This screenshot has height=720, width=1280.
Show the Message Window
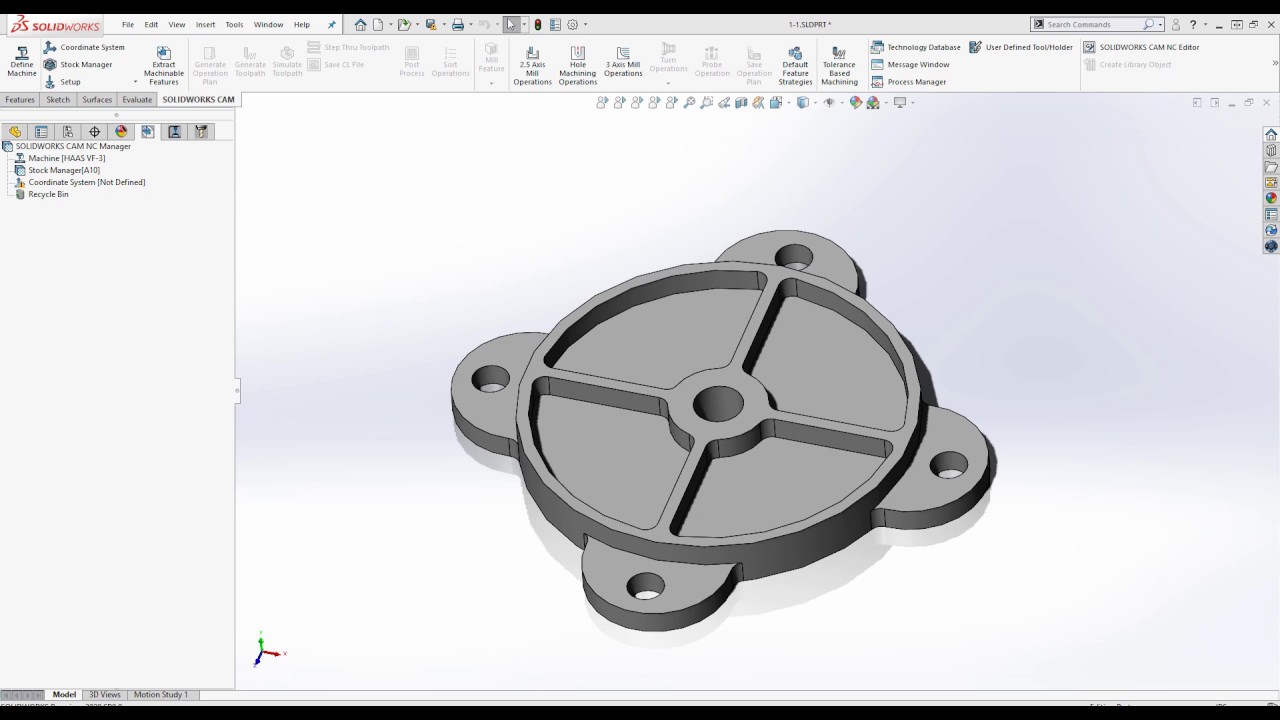[x=910, y=64]
